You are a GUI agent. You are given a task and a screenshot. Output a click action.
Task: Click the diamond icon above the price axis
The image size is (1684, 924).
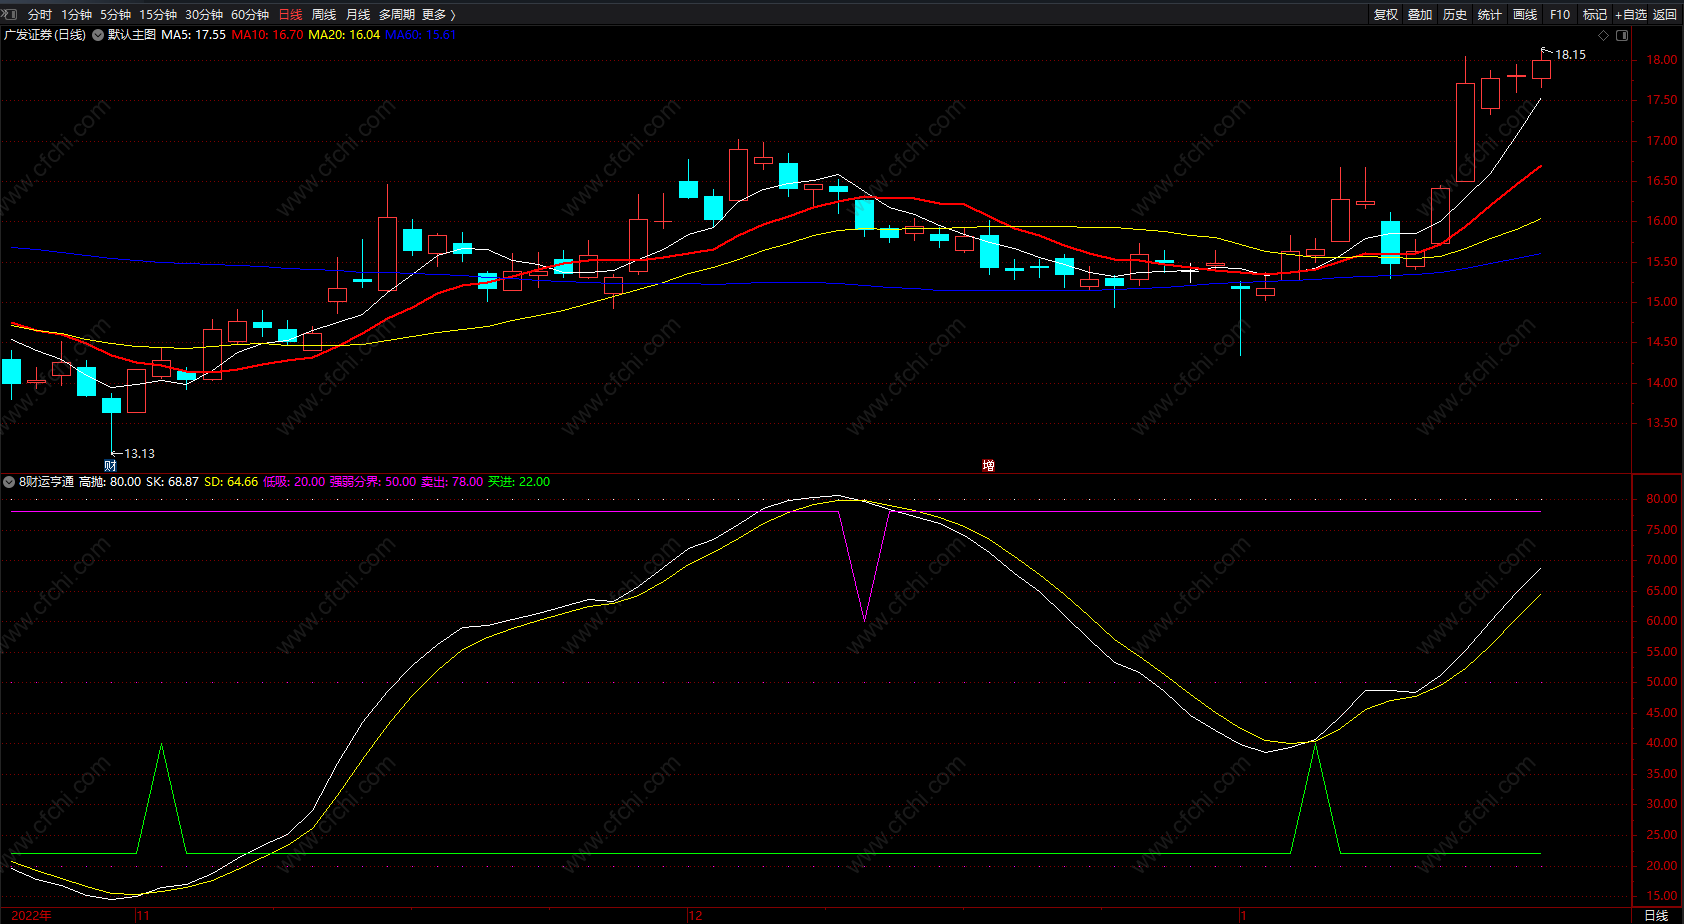(1604, 35)
